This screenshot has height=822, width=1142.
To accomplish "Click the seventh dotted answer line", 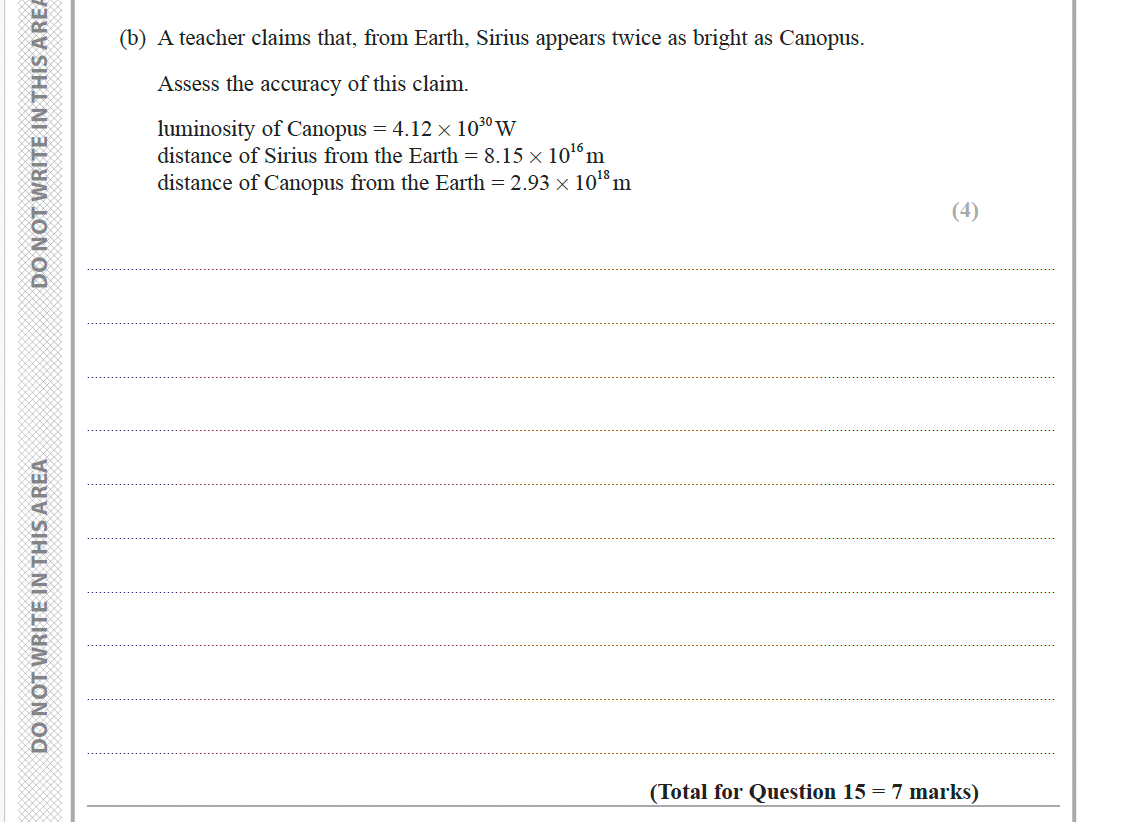I will pos(570,592).
